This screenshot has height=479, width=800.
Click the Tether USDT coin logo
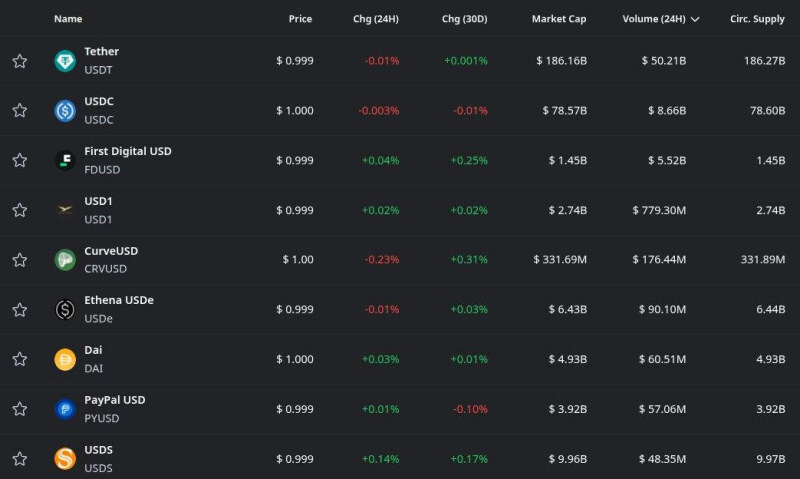pyautogui.click(x=65, y=61)
